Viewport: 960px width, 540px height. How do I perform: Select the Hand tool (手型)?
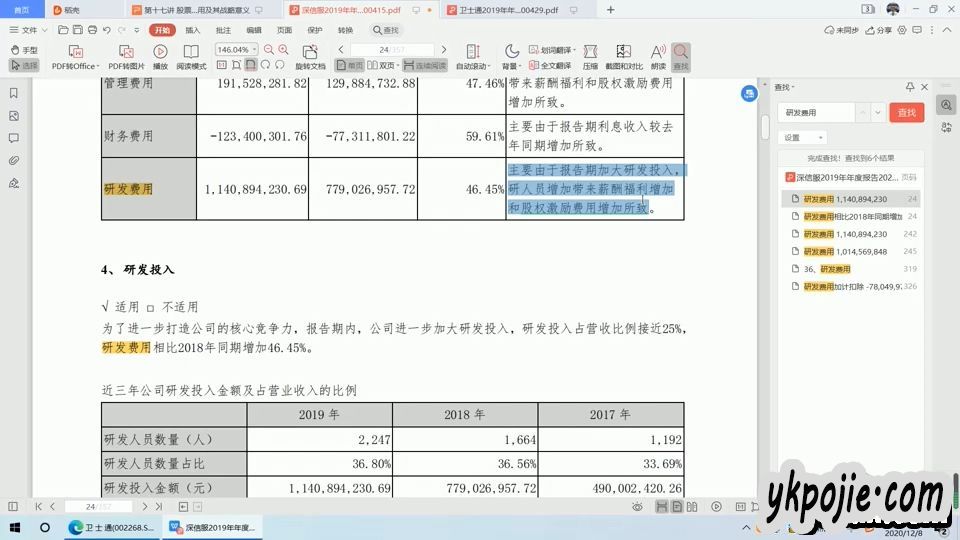pyautogui.click(x=24, y=50)
